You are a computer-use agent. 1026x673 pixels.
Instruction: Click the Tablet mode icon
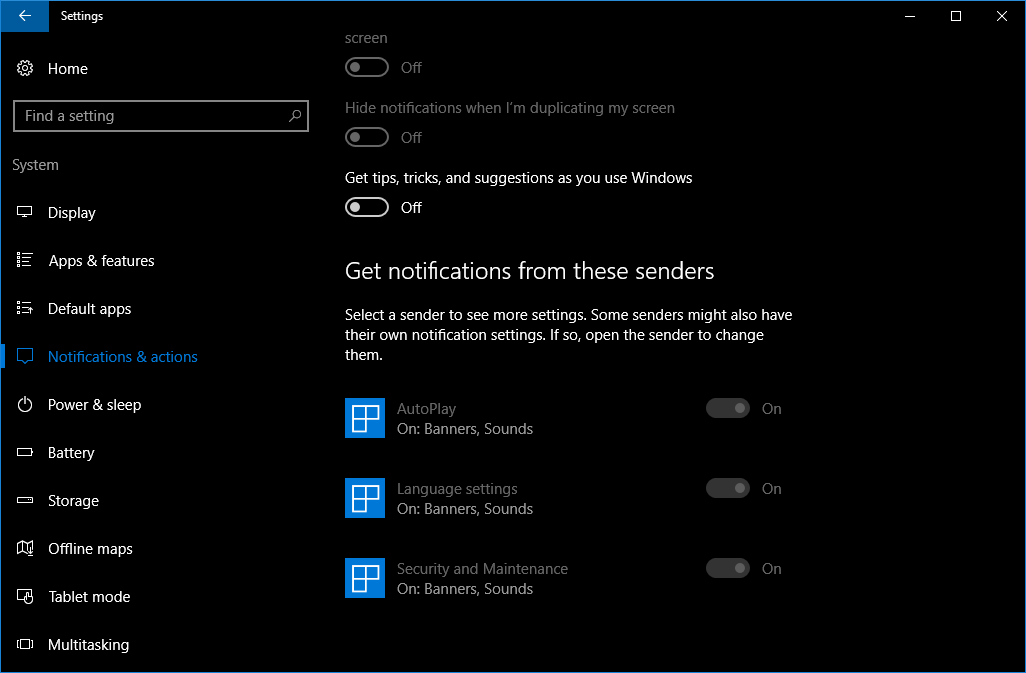[25, 596]
